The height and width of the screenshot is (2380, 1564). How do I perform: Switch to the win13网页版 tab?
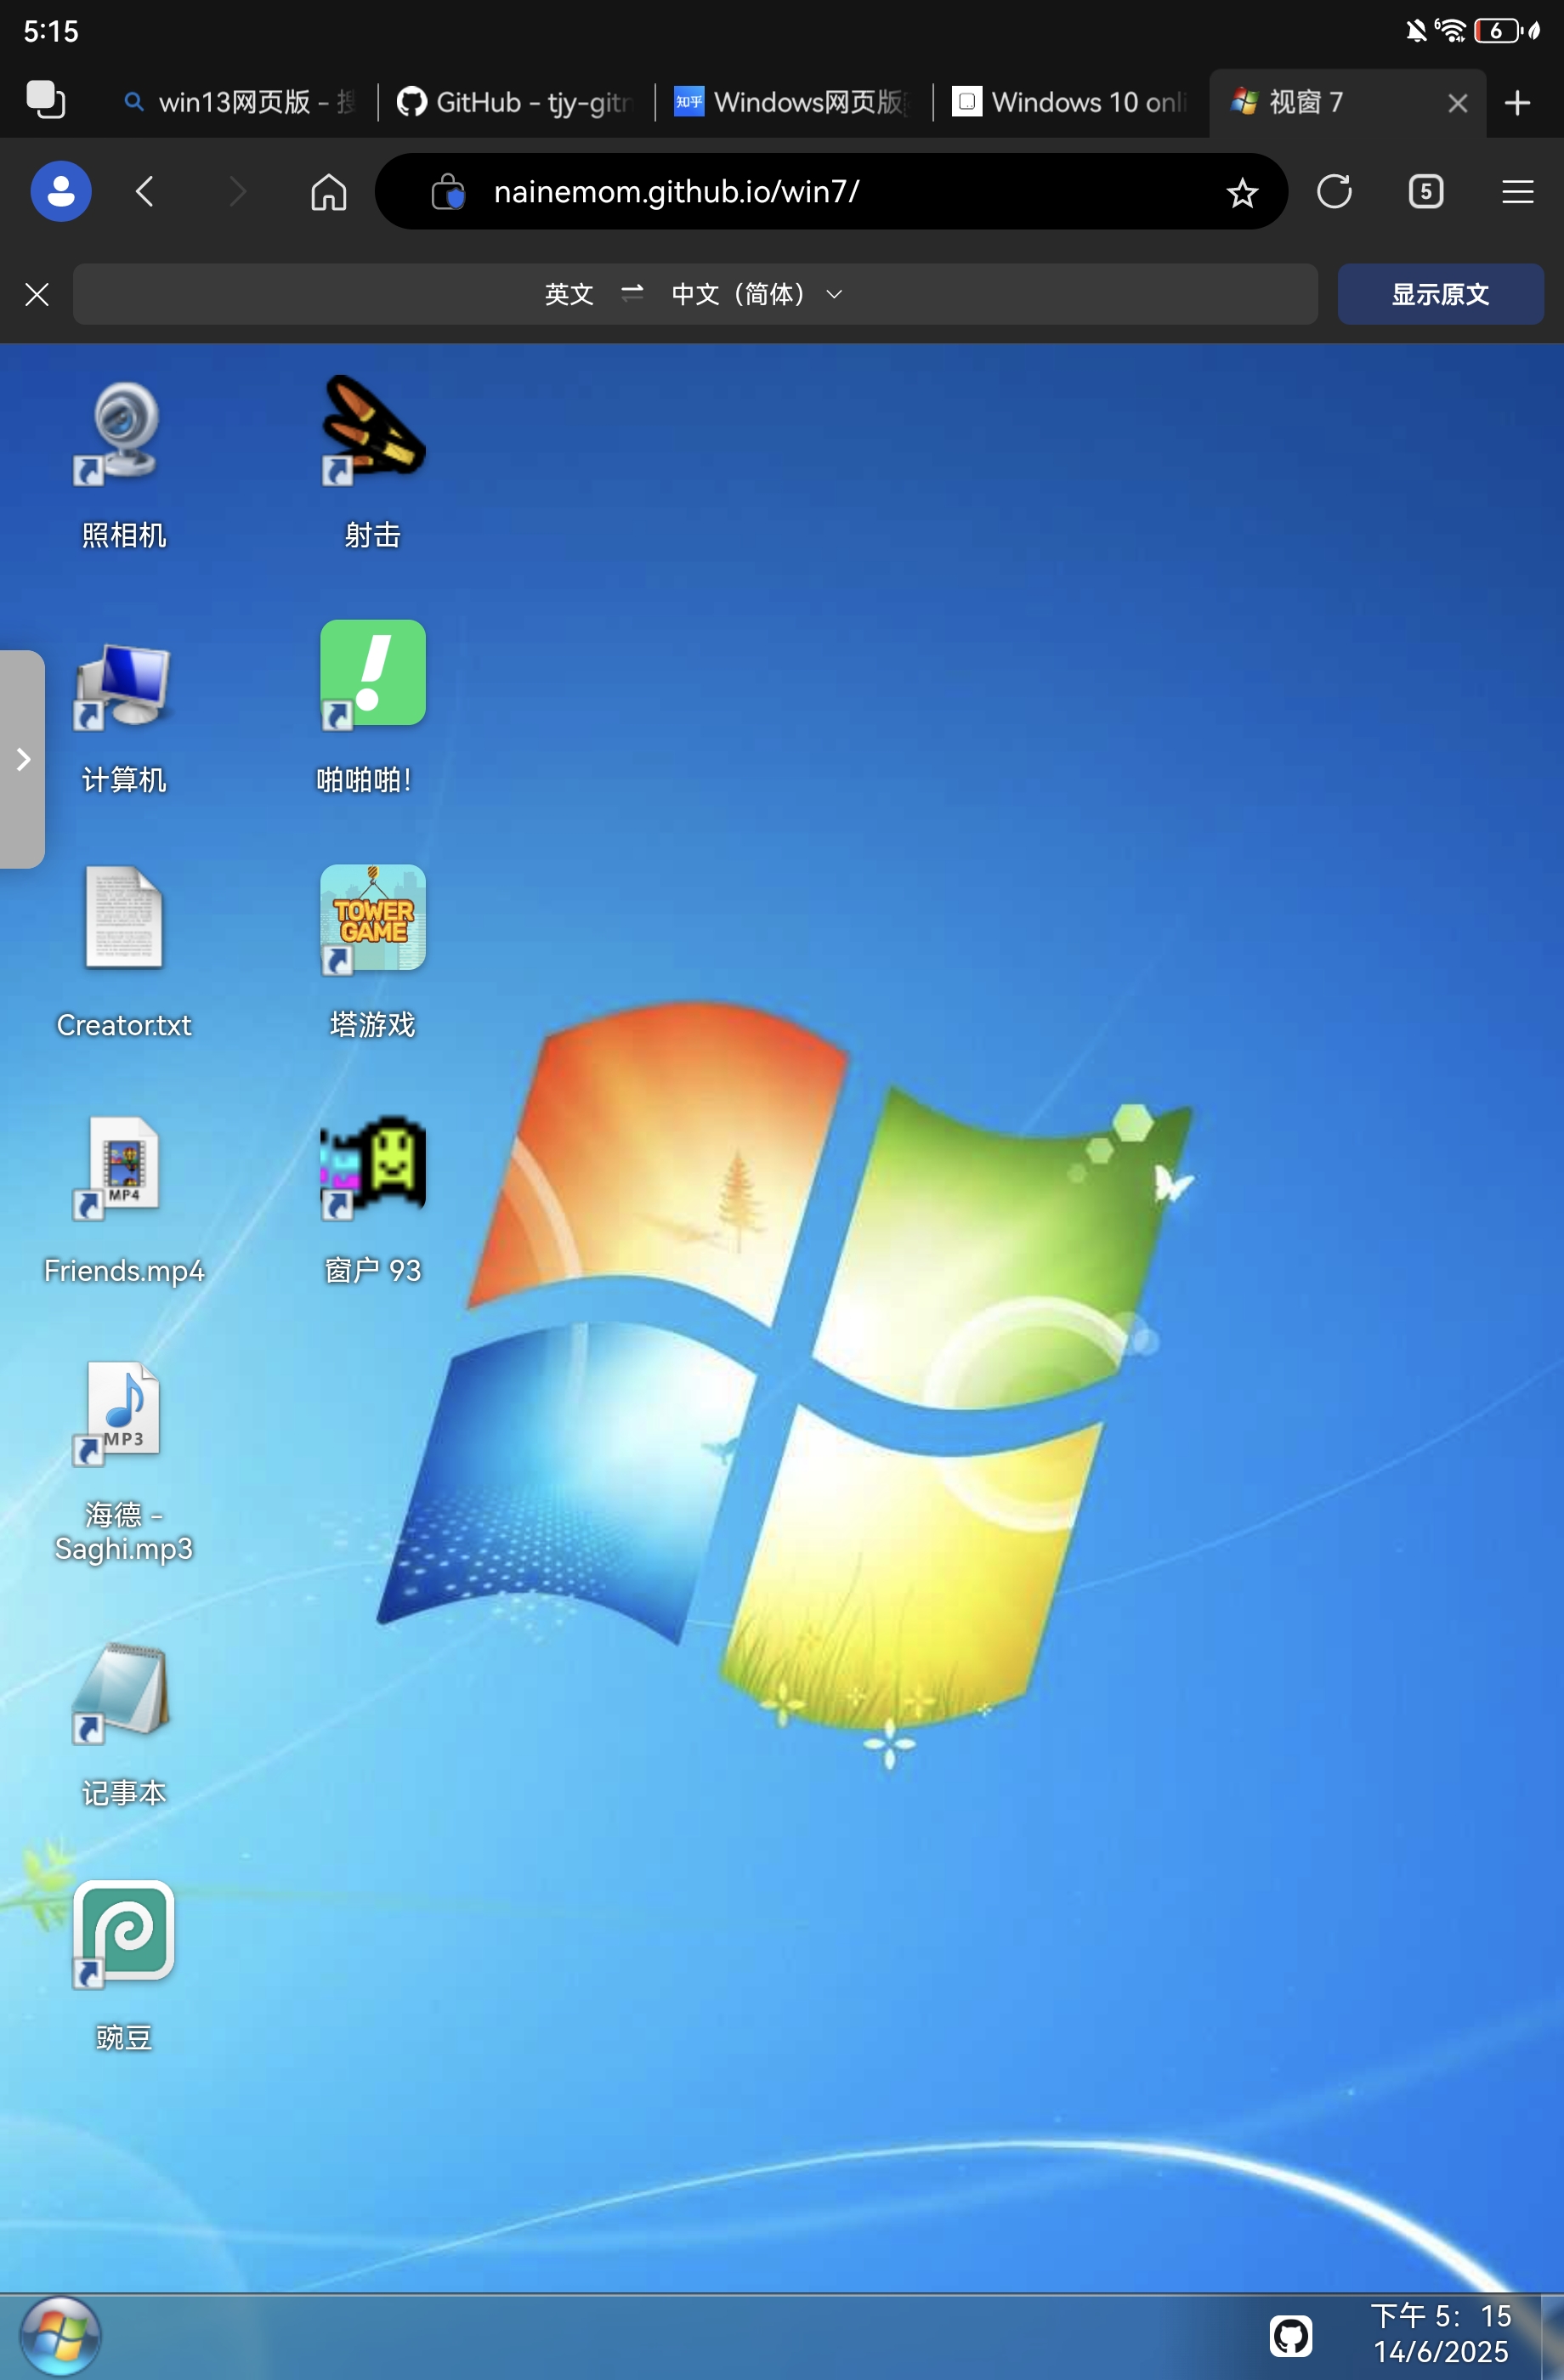point(238,102)
